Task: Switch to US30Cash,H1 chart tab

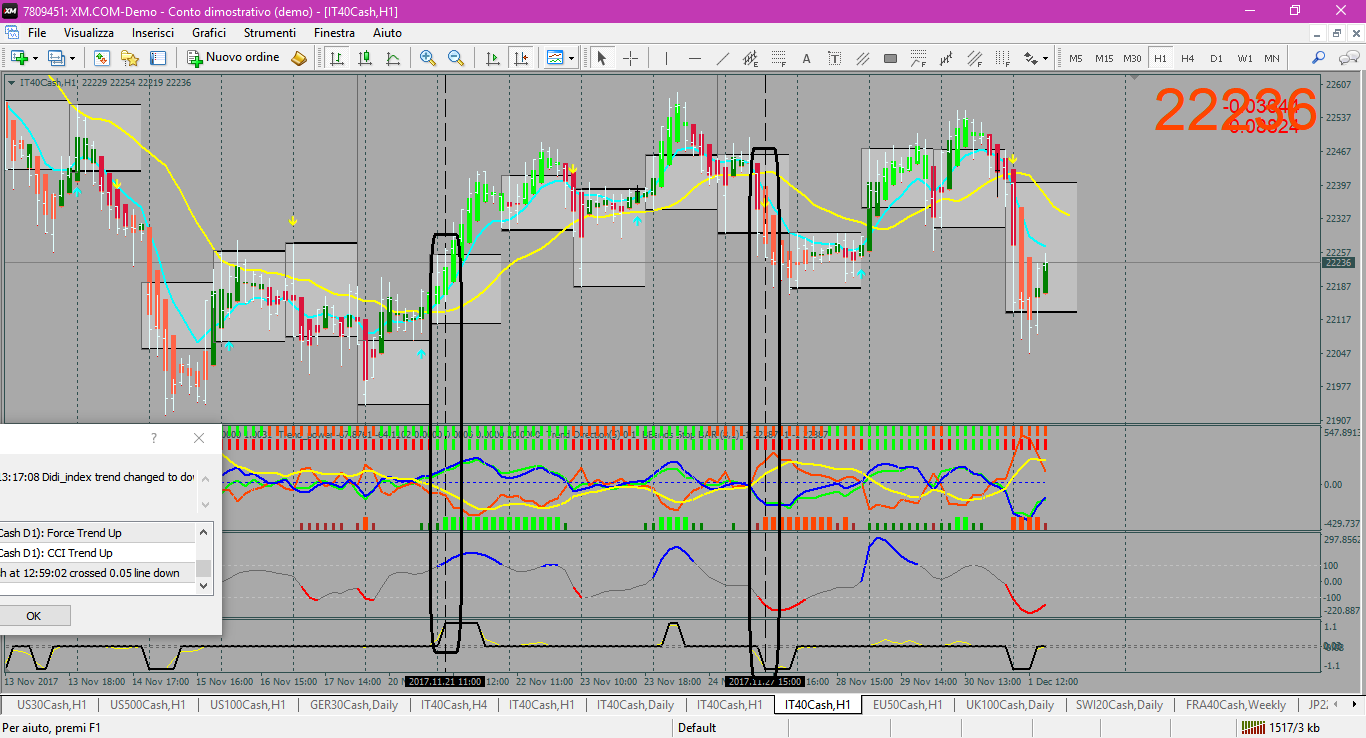Action: [x=52, y=705]
